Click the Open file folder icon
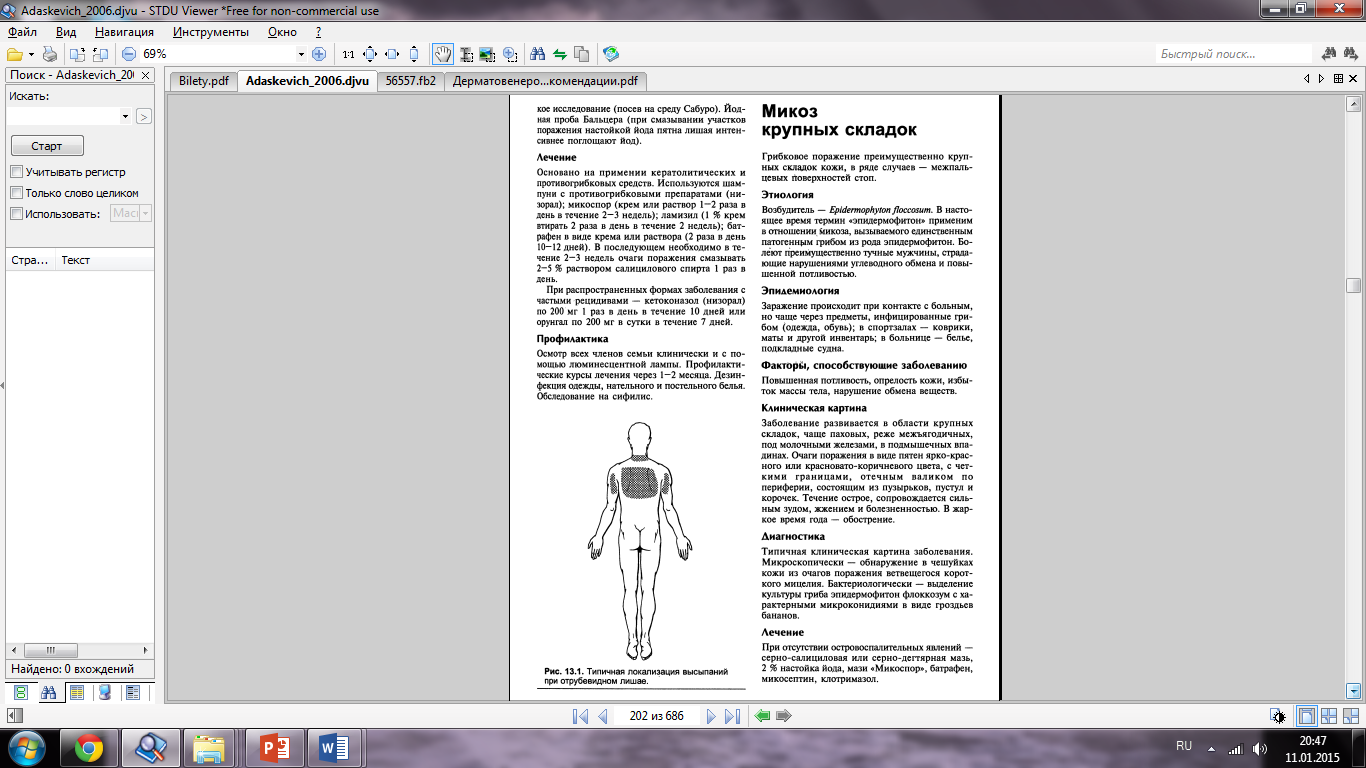Image resolution: width=1366 pixels, height=768 pixels. 14,54
